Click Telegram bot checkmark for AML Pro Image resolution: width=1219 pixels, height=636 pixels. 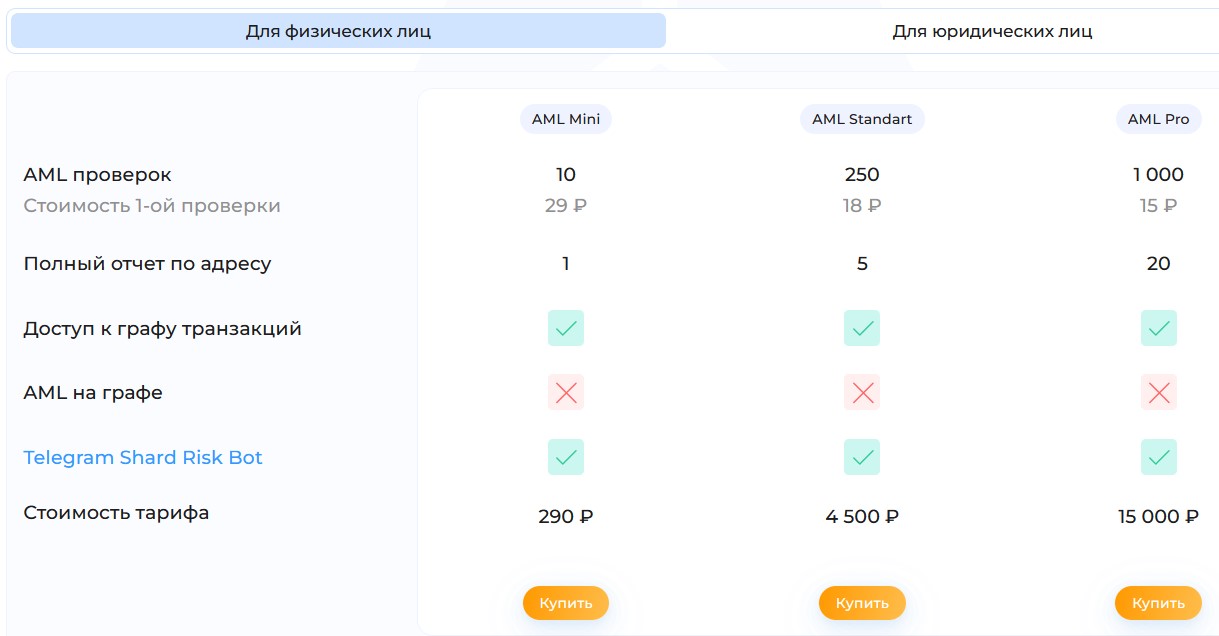pyautogui.click(x=1158, y=457)
